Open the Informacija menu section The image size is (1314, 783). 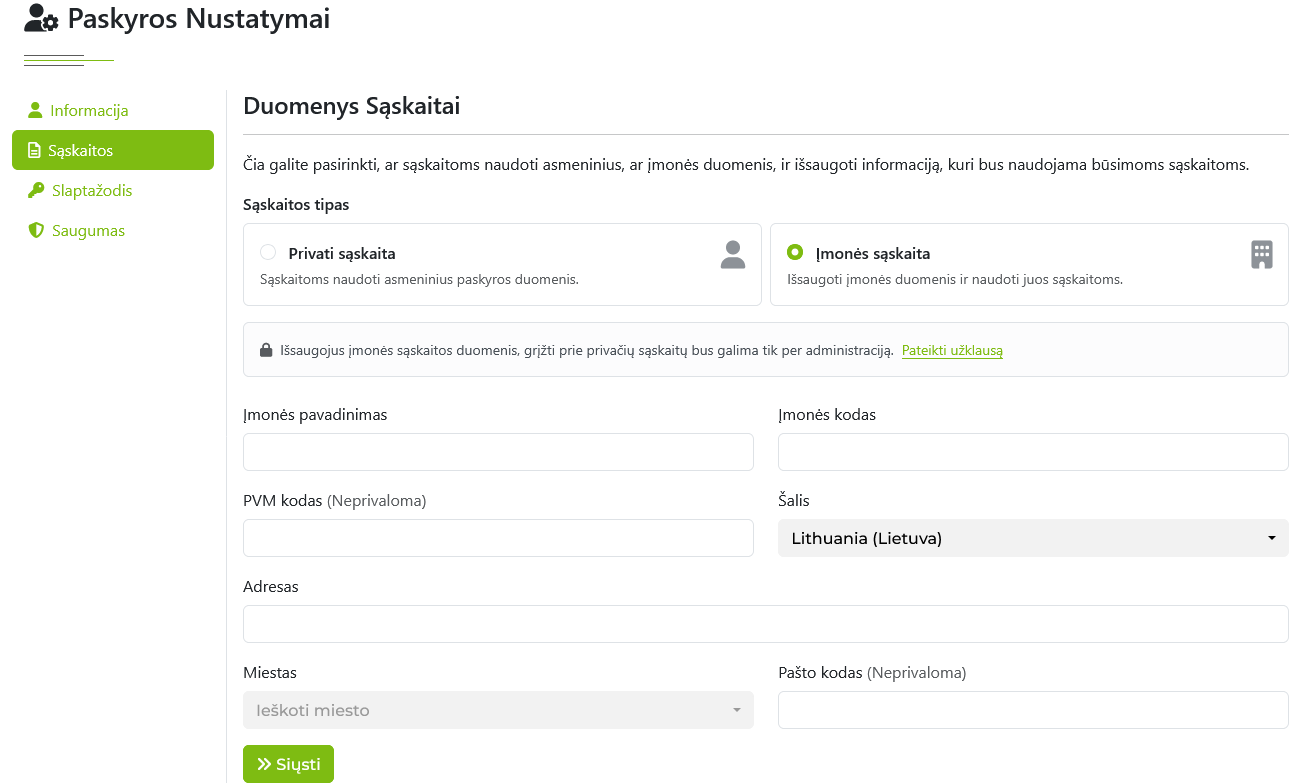pyautogui.click(x=89, y=110)
